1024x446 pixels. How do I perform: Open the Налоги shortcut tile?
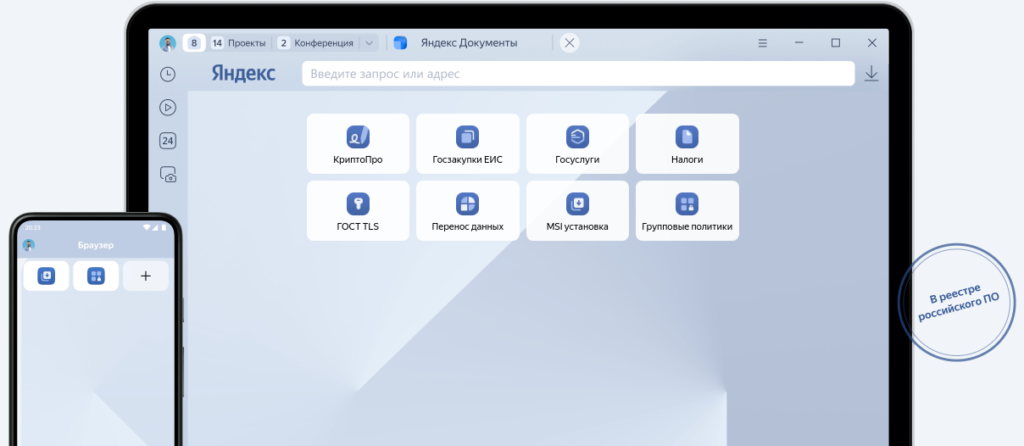[687, 144]
